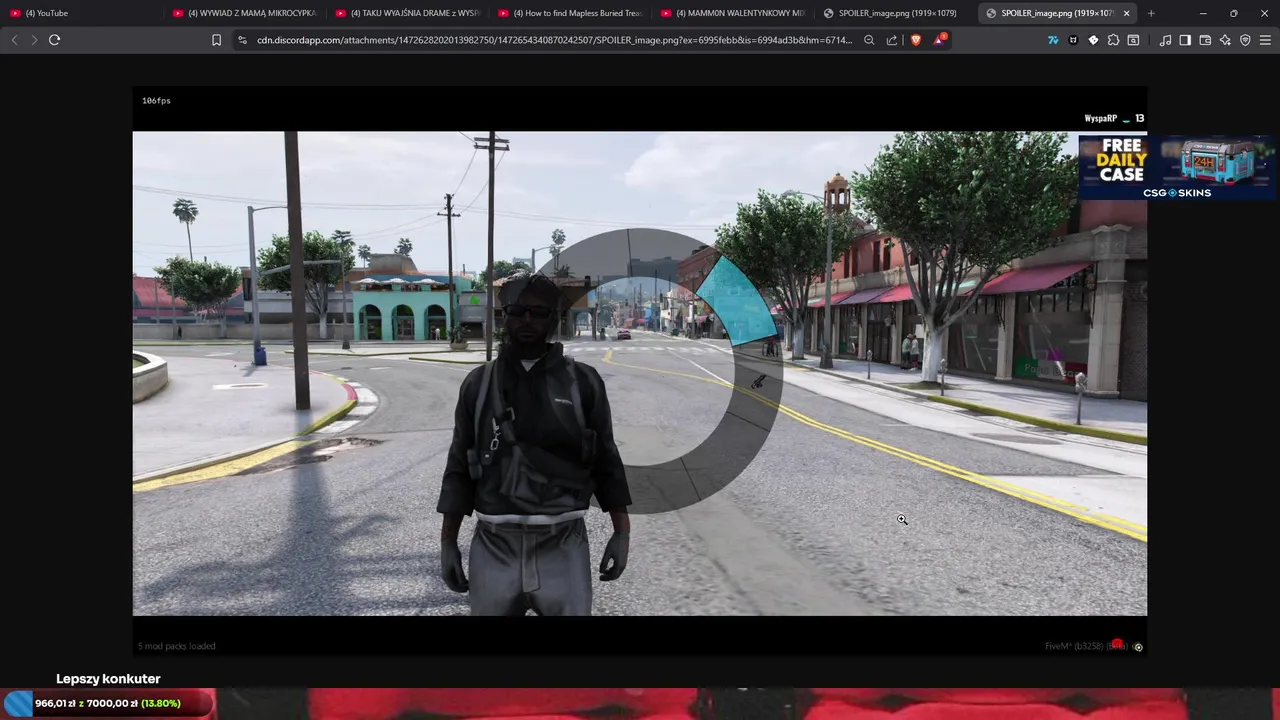Viewport: 1280px width, 720px height.
Task: Switch to TAKU WYJAŚNIA DRAME tab
Action: (407, 13)
